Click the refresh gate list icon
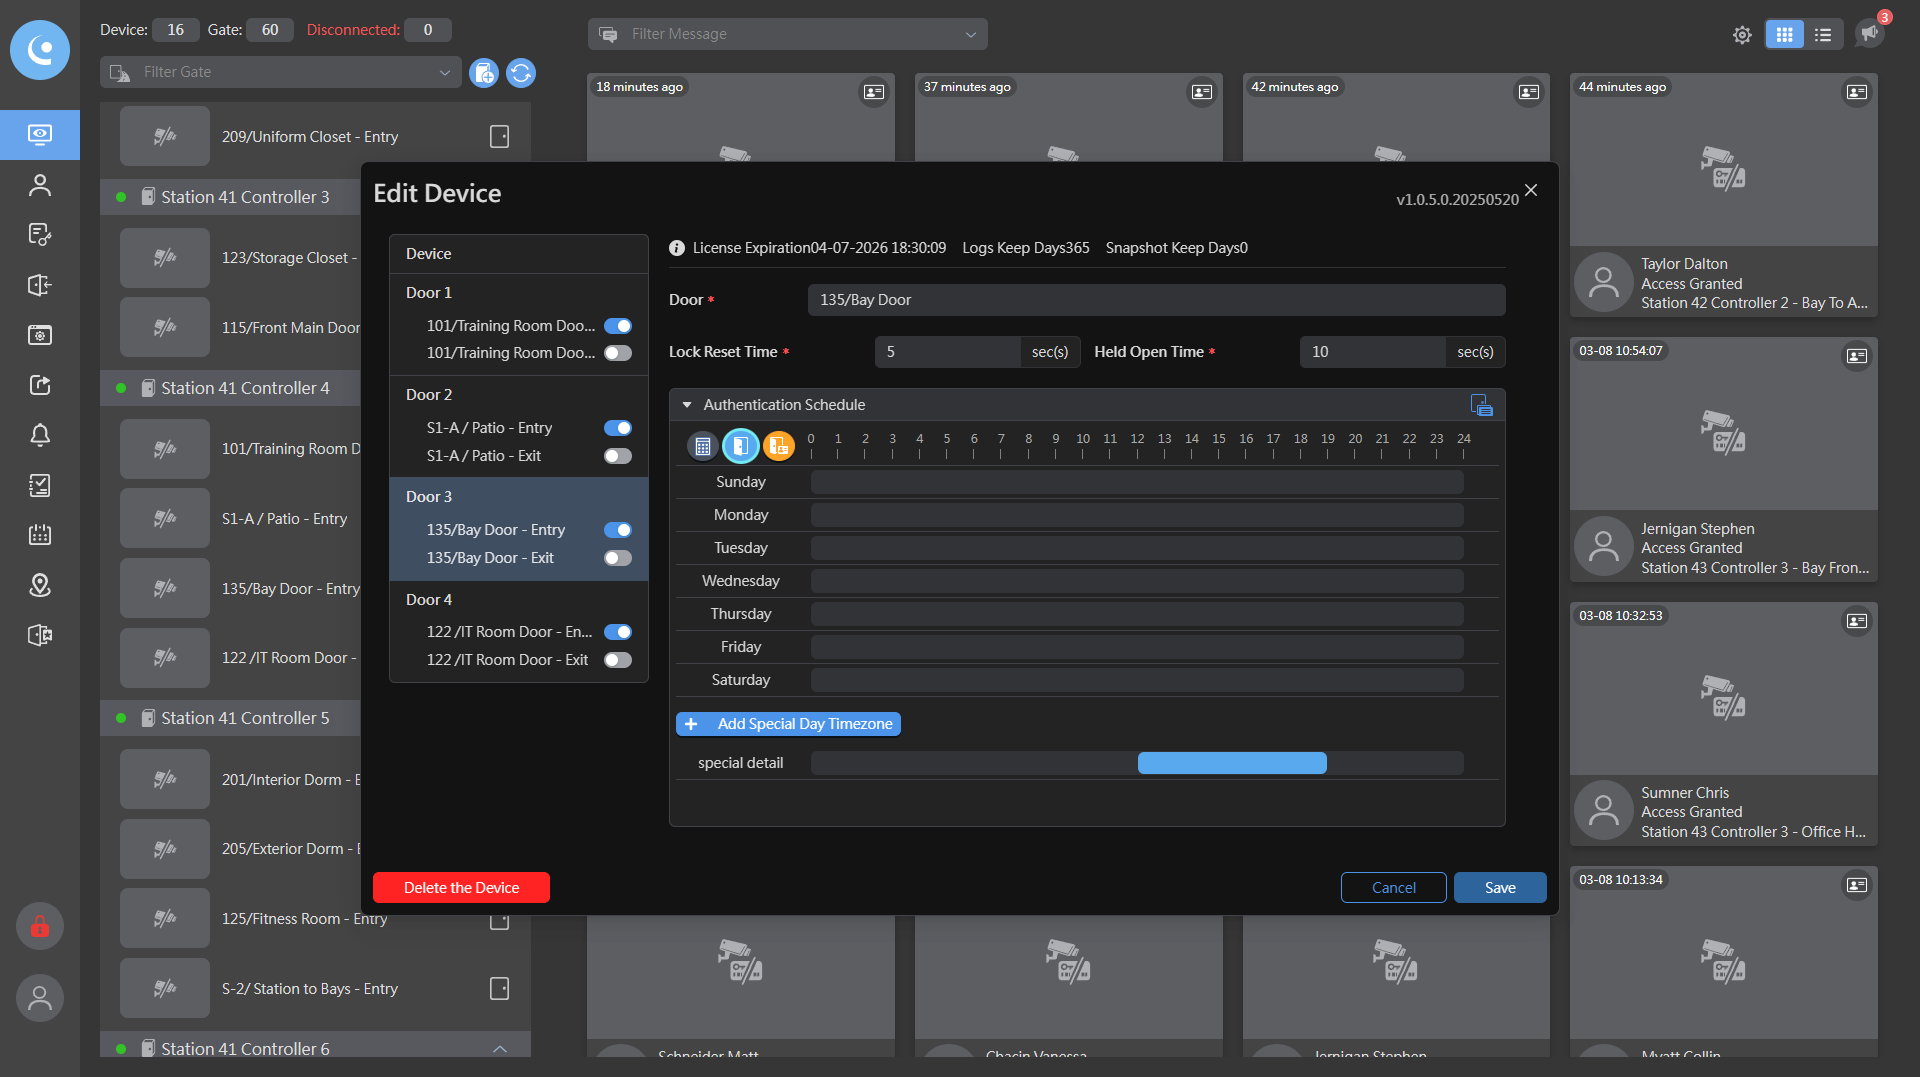Viewport: 1920px width, 1077px height. (521, 73)
